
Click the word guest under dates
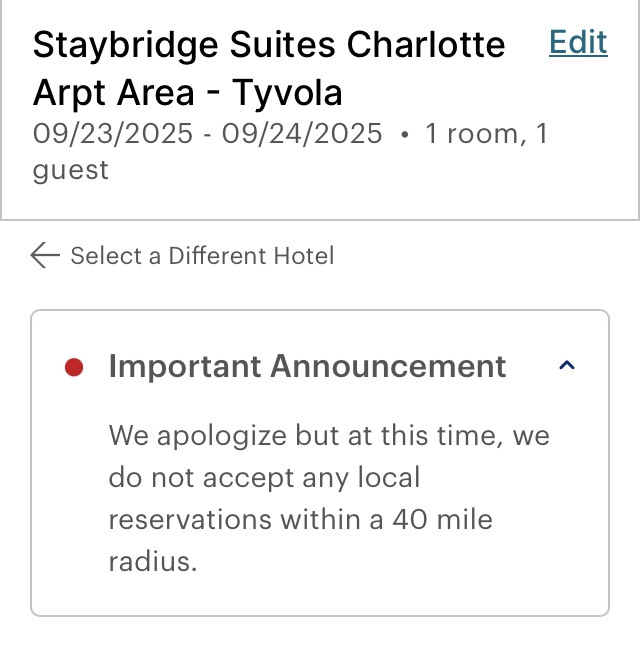click(71, 170)
